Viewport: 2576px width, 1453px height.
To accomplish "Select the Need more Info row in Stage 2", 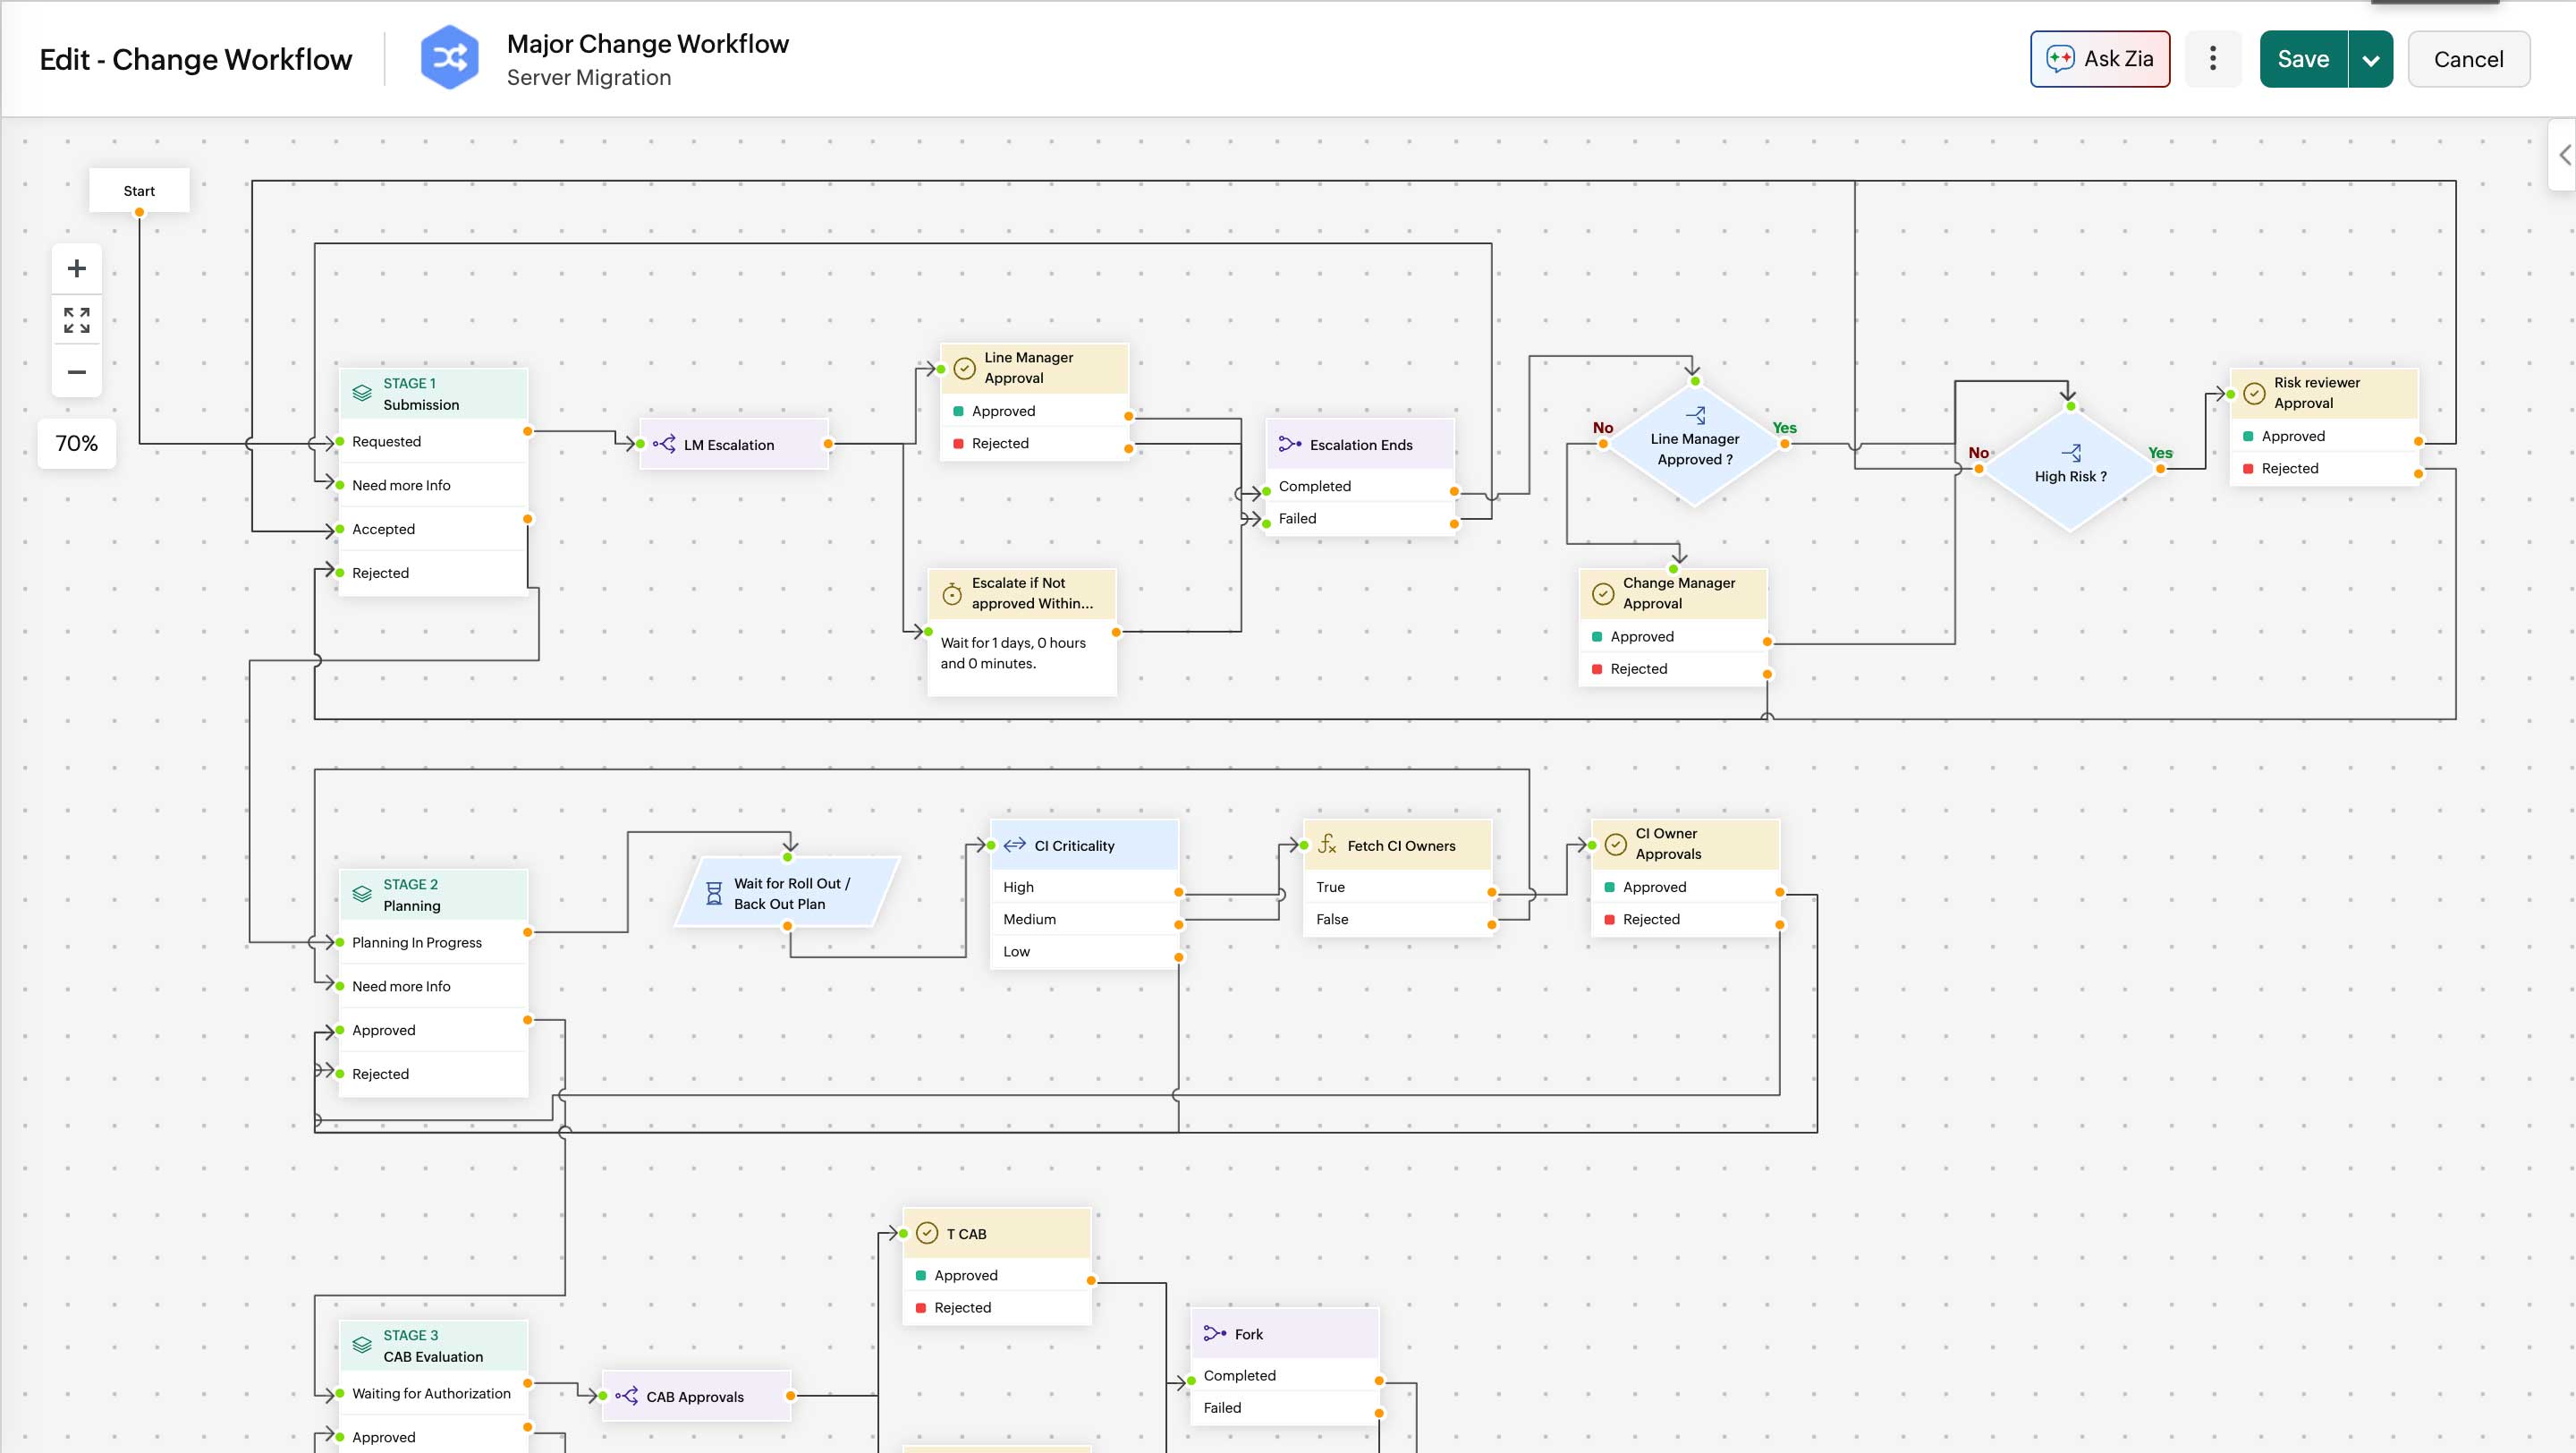I will click(433, 986).
